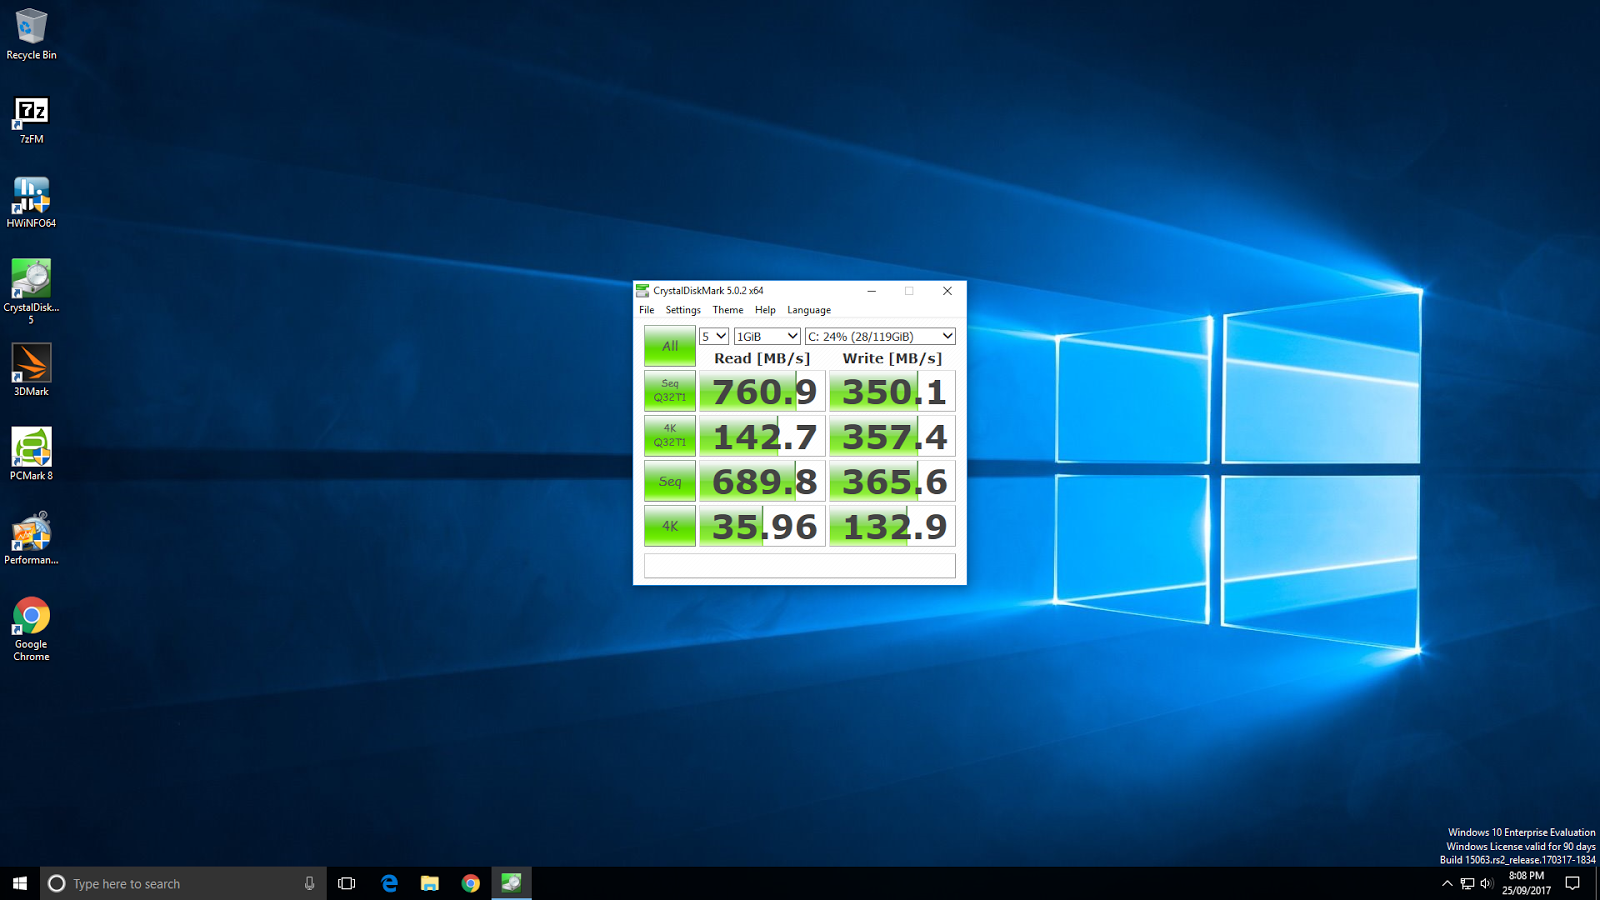Open File Explorer from the taskbar
The image size is (1600, 900).
tap(430, 883)
